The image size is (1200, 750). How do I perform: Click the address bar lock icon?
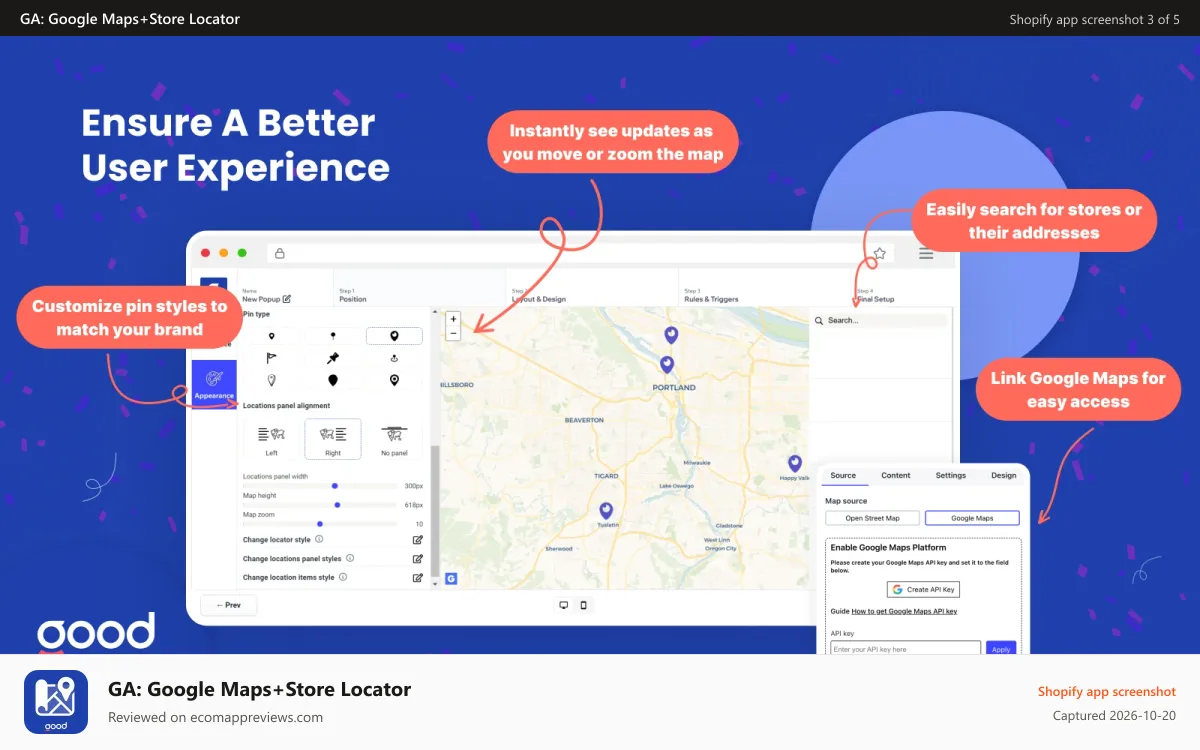(x=280, y=254)
